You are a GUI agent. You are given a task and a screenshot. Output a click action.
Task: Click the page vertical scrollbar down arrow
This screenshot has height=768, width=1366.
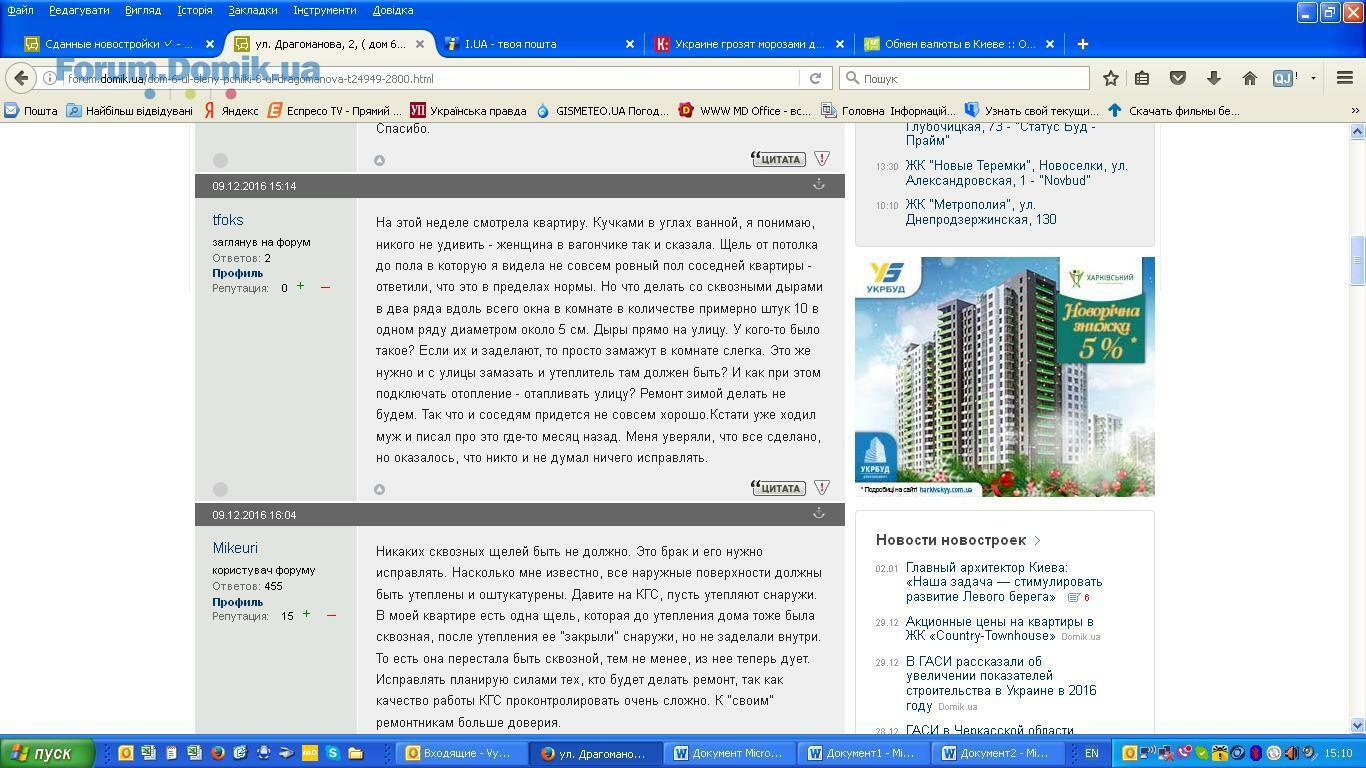coord(1357,725)
